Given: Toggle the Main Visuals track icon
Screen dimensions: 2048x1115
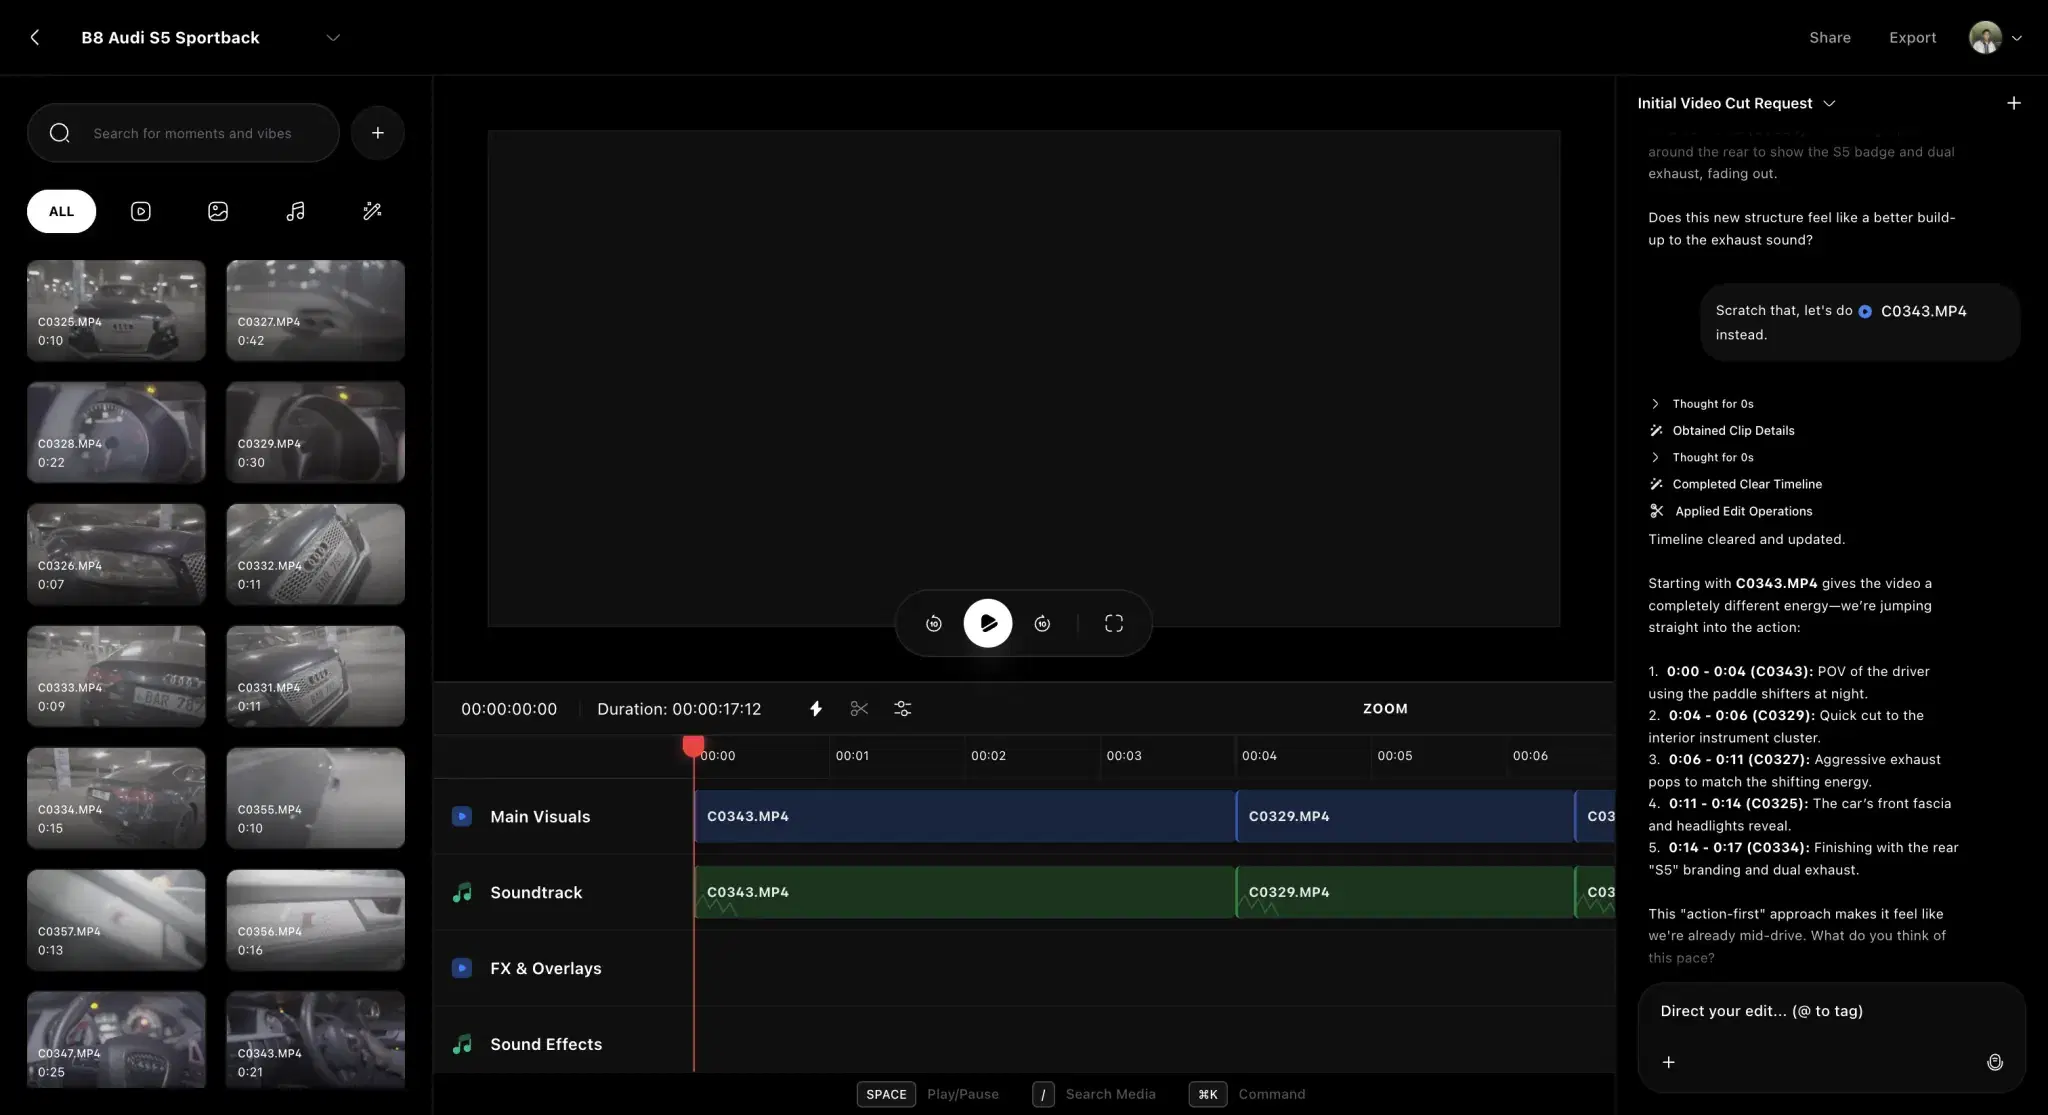Looking at the screenshot, I should point(462,816).
